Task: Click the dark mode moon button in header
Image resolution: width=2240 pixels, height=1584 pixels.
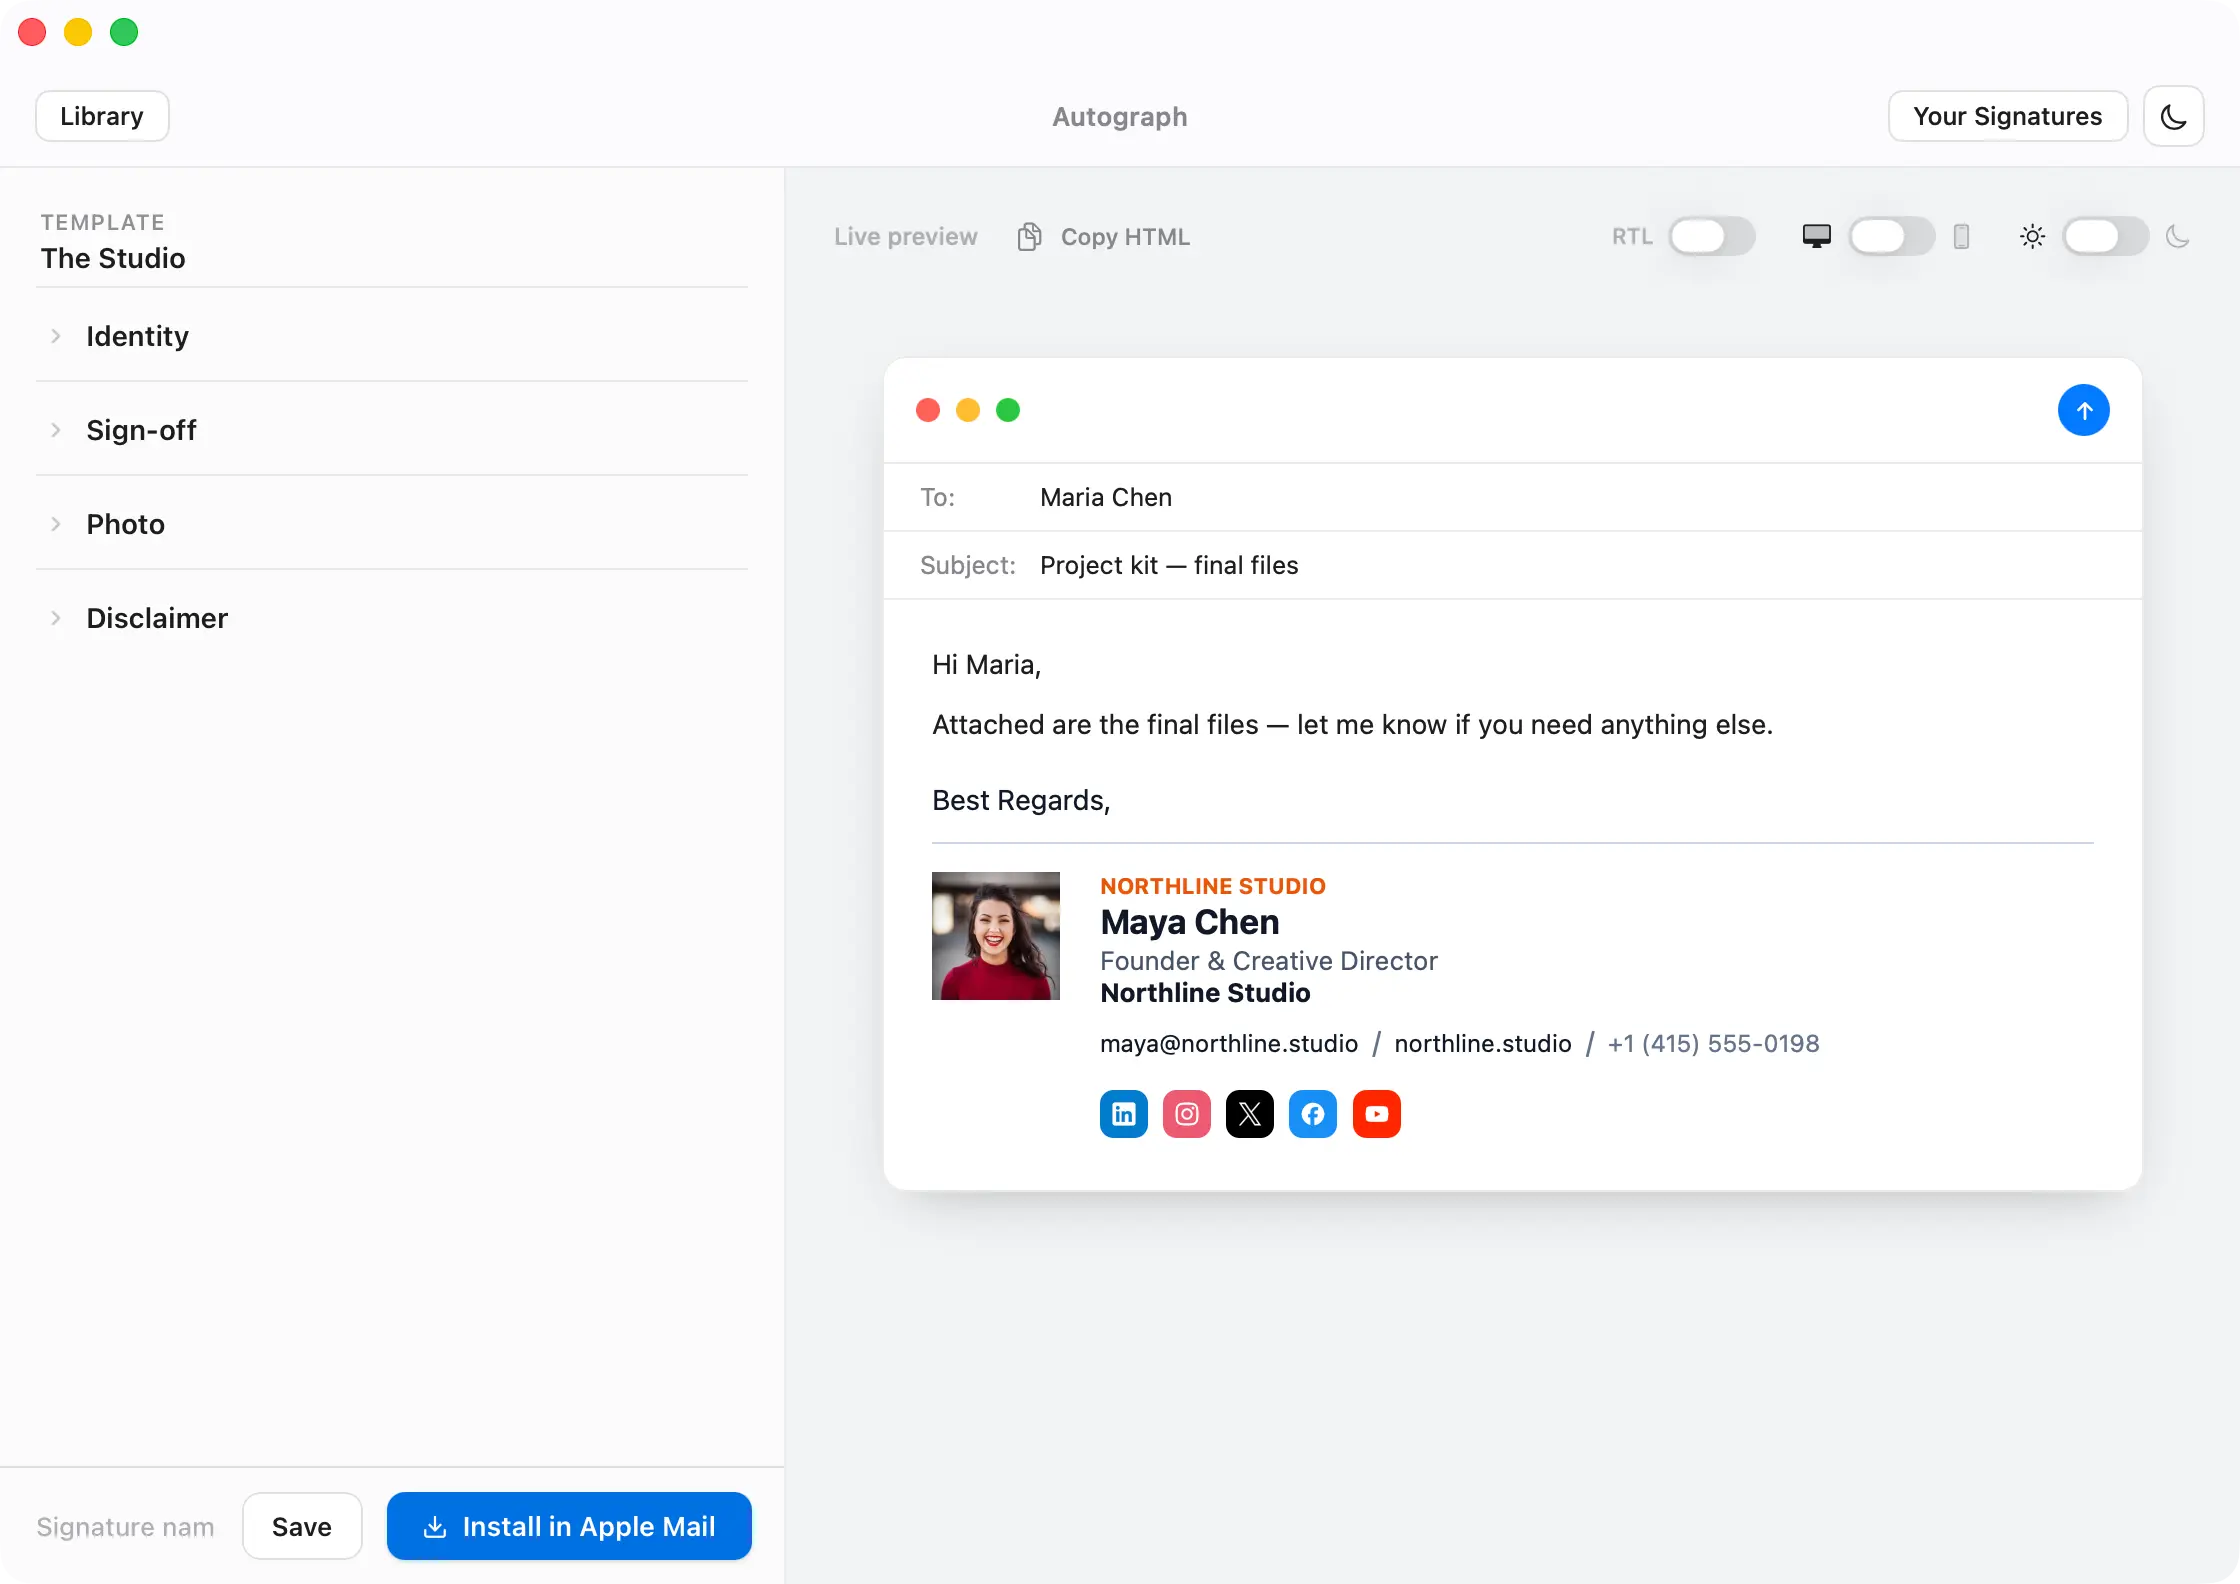Action: click(2173, 116)
